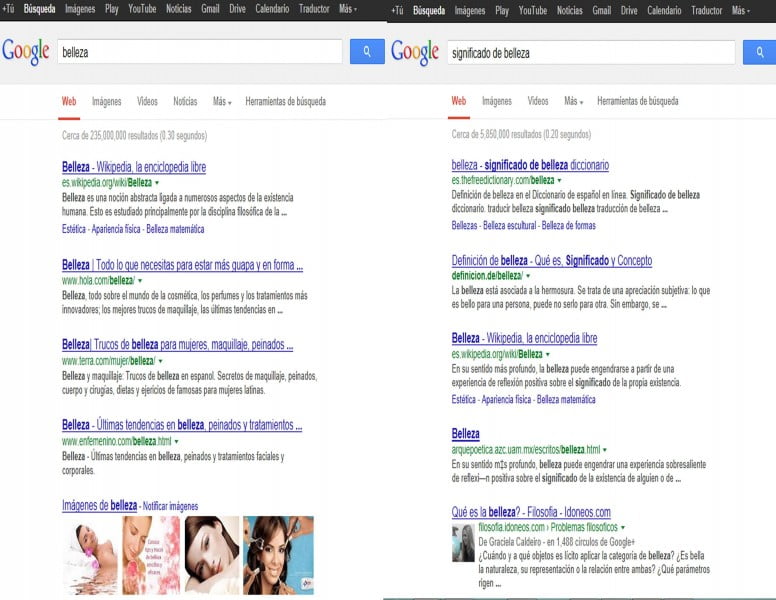776x600 pixels.
Task: Open the Imágenes results tab in right window
Action: (497, 101)
